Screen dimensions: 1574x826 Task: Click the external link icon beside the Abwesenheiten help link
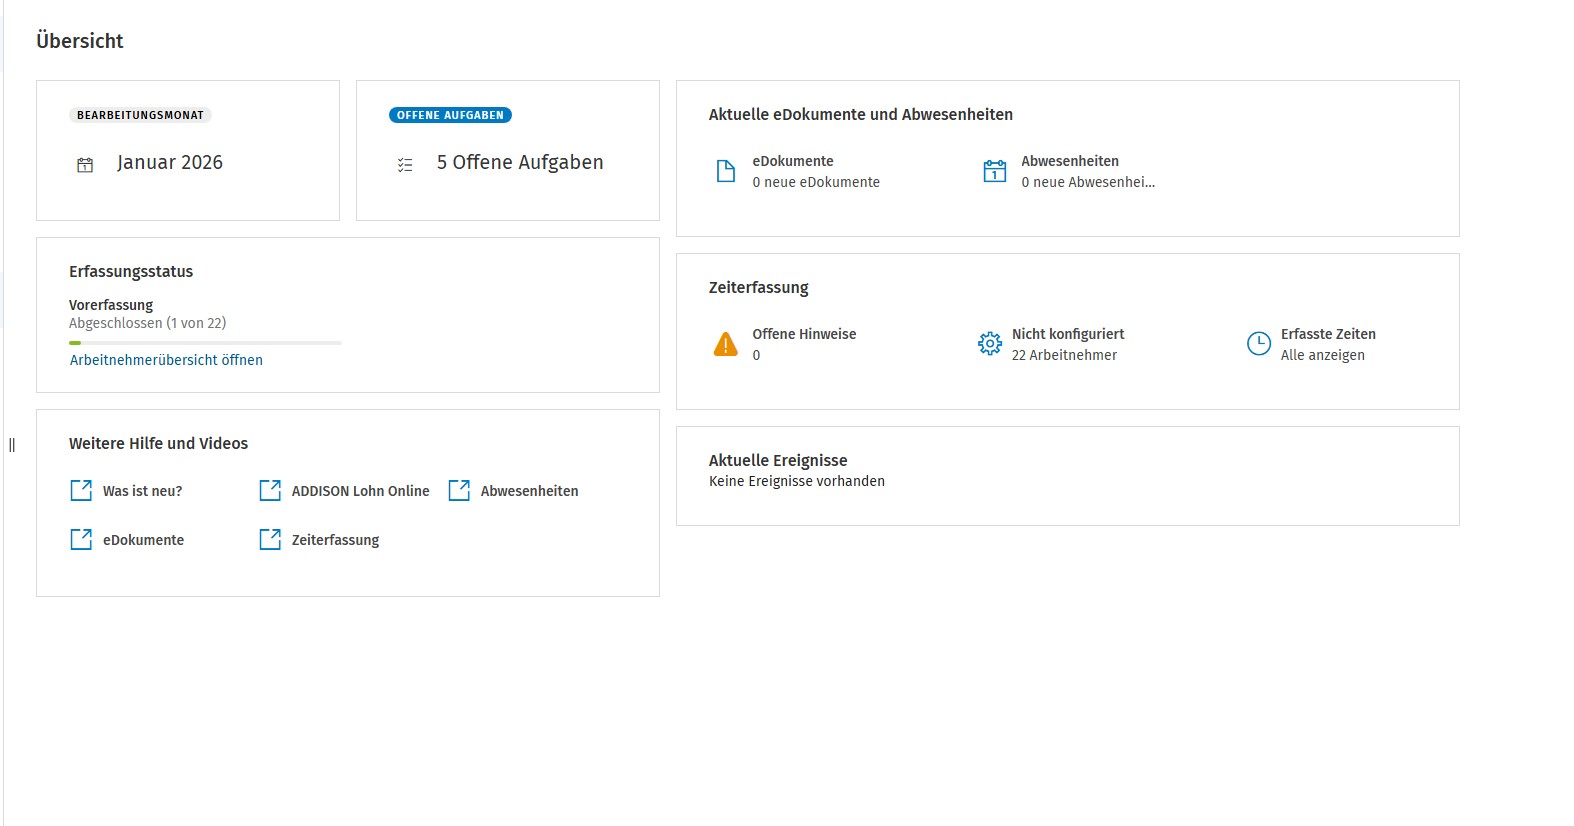pyautogui.click(x=459, y=491)
